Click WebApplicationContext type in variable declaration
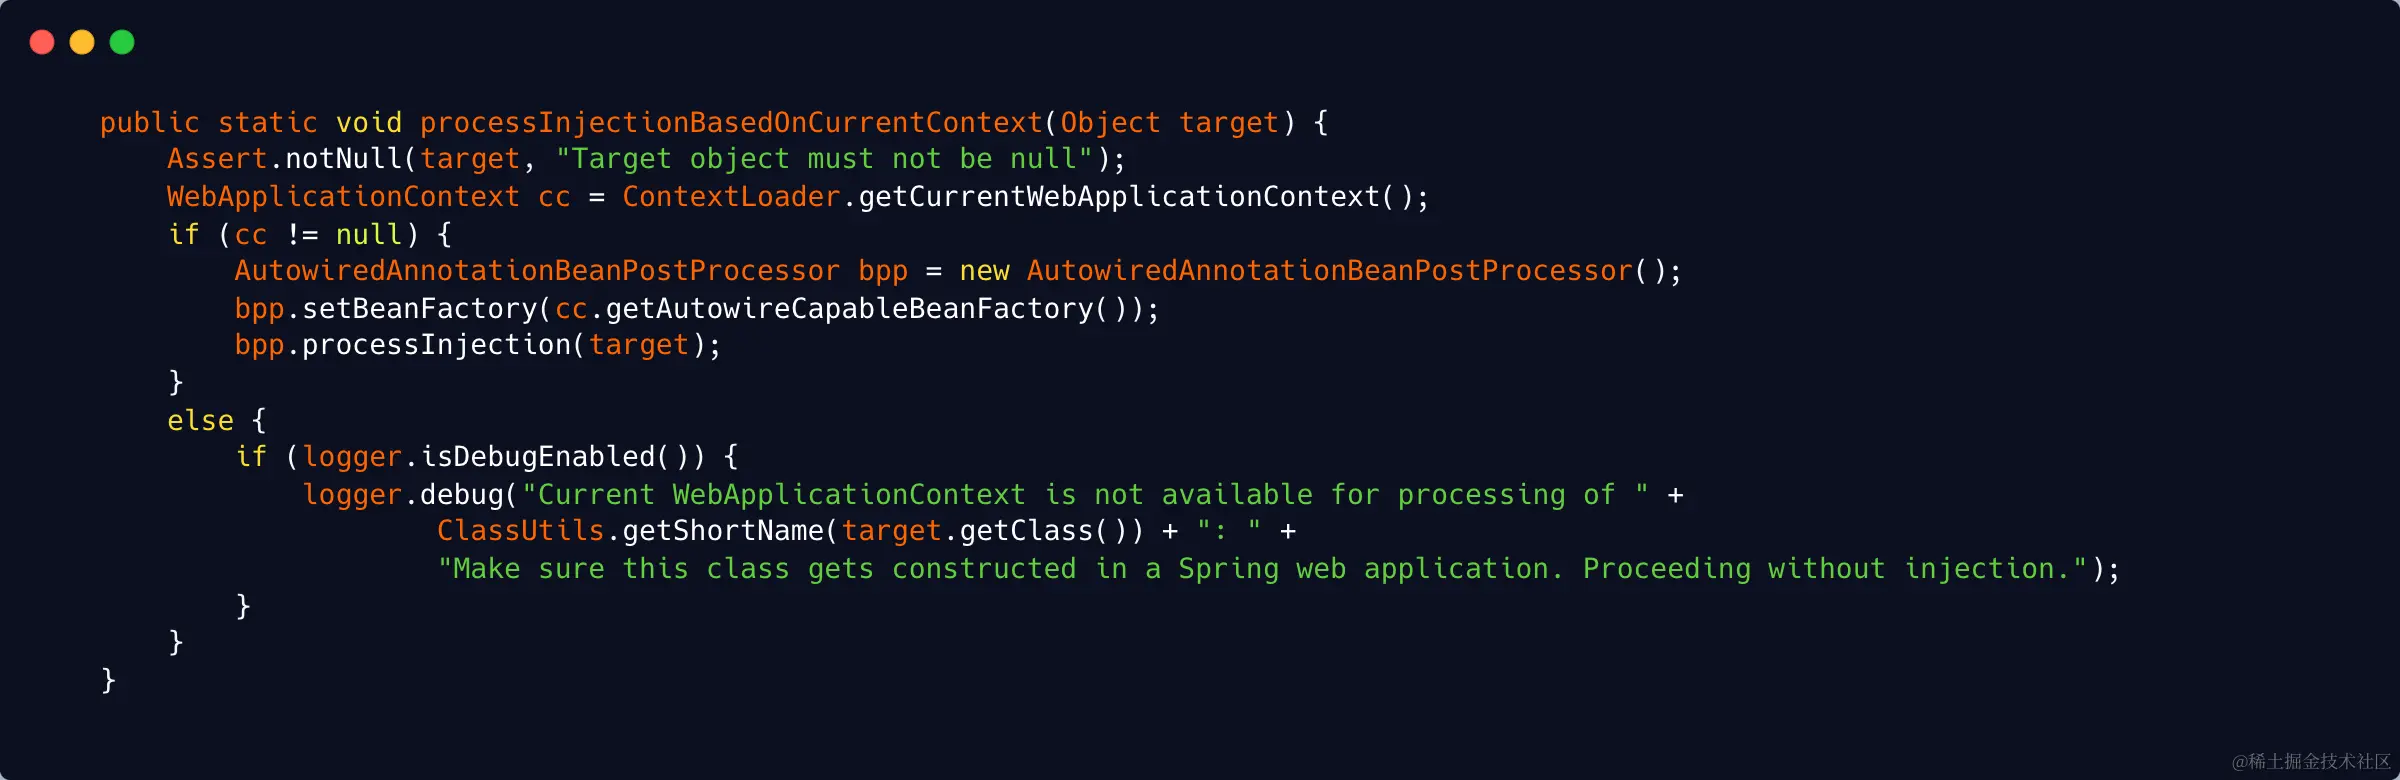Viewport: 2400px width, 780px height. [343, 197]
